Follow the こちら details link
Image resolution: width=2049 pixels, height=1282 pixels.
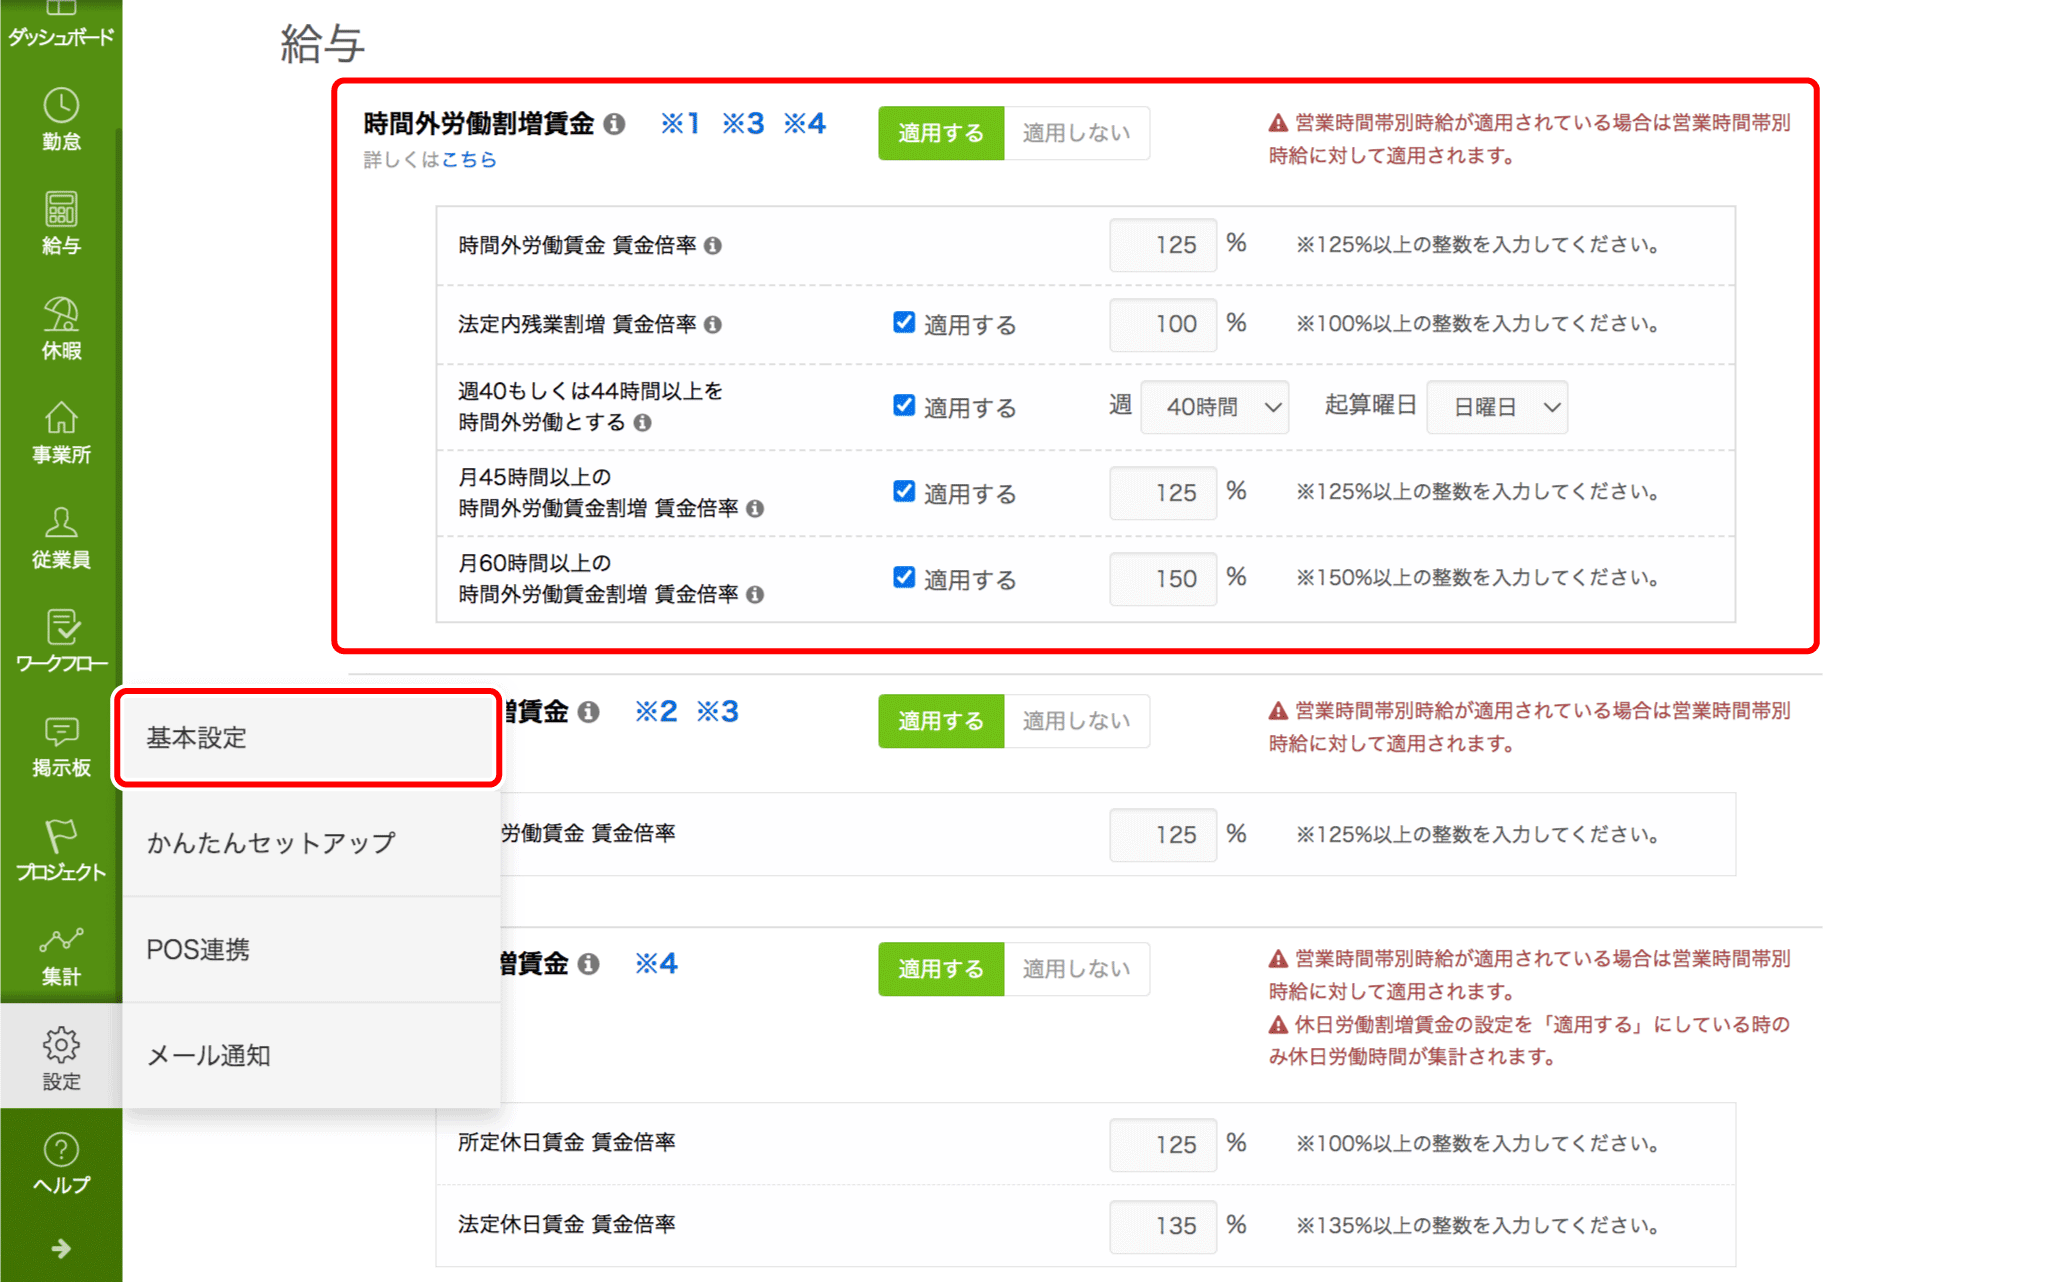coord(469,160)
